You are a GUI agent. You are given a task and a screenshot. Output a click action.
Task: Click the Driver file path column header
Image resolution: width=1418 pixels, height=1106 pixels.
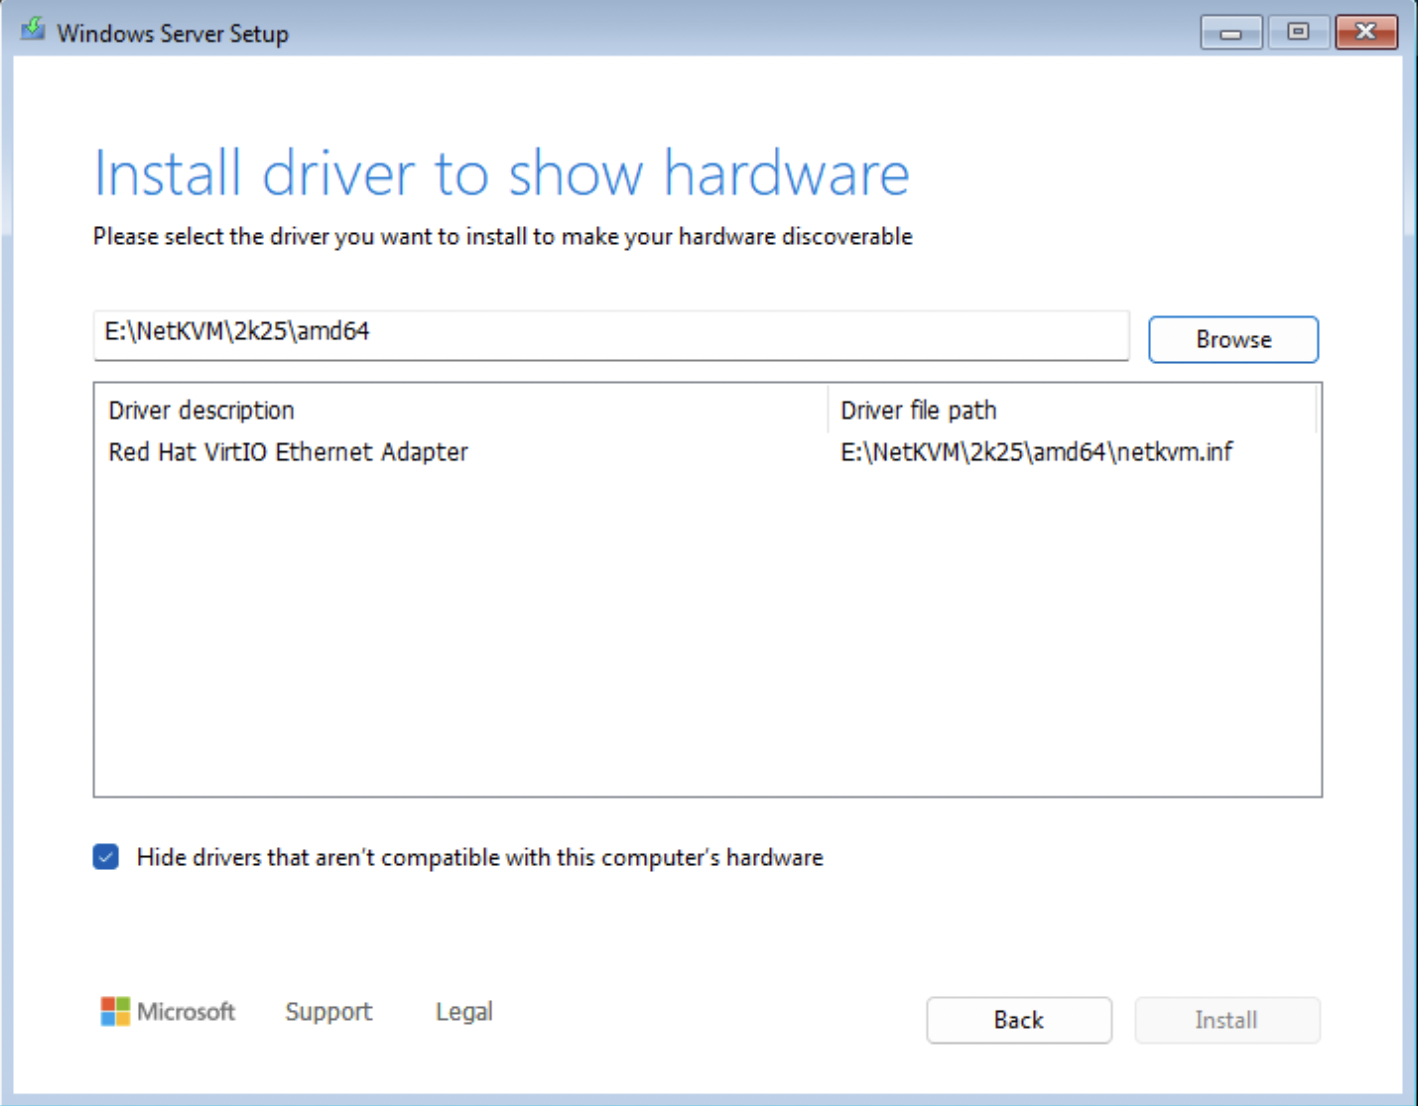917,410
